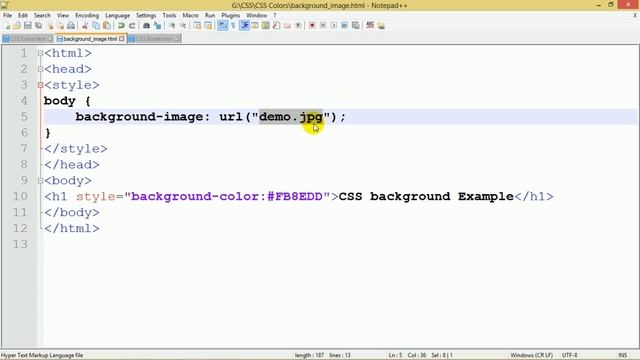Click line number 10 in the margin
This screenshot has width=640, height=360.
20,196
